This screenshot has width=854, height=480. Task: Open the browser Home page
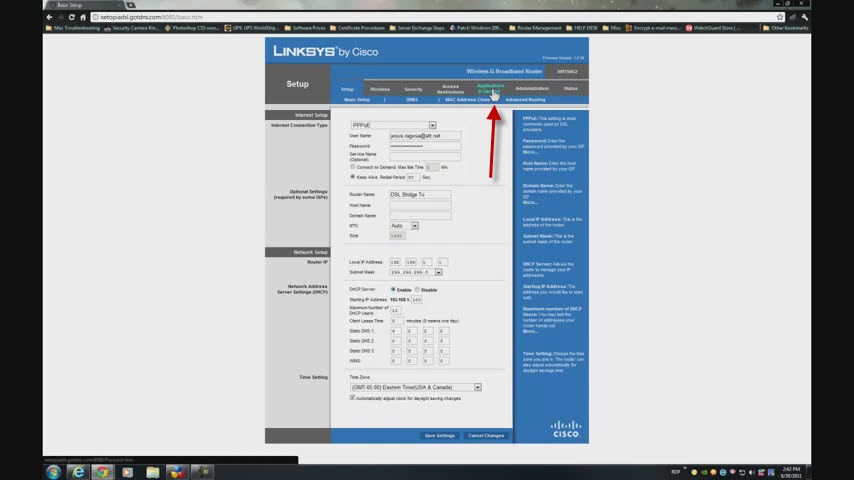[83, 17]
